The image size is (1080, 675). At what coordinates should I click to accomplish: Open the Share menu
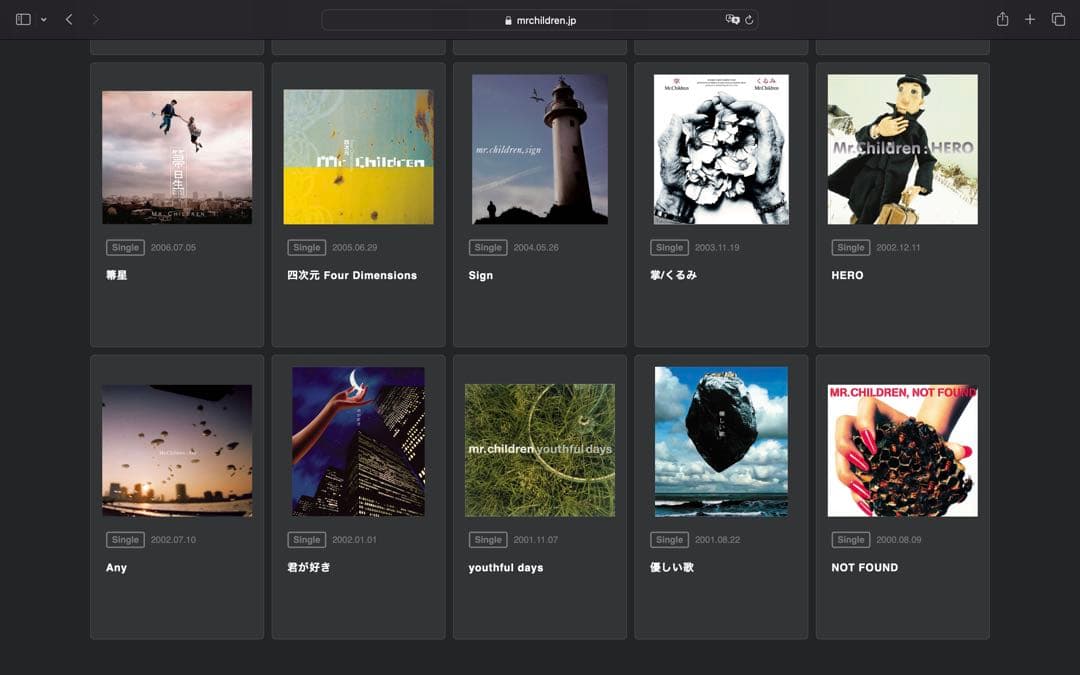click(x=1002, y=19)
